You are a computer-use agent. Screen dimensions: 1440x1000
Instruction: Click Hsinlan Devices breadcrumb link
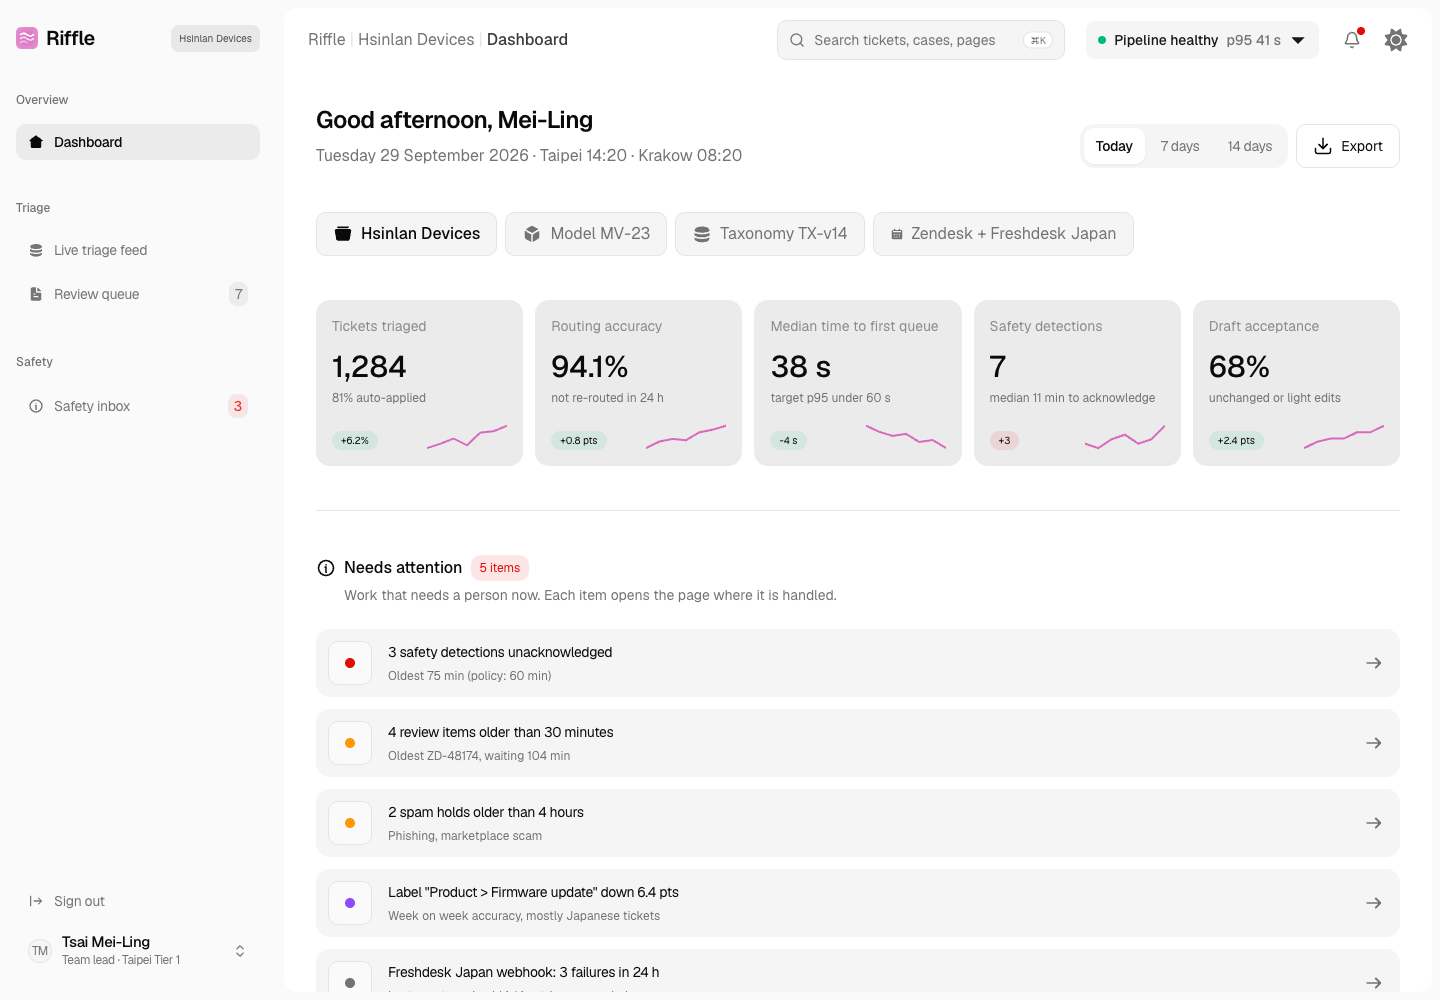tap(416, 40)
